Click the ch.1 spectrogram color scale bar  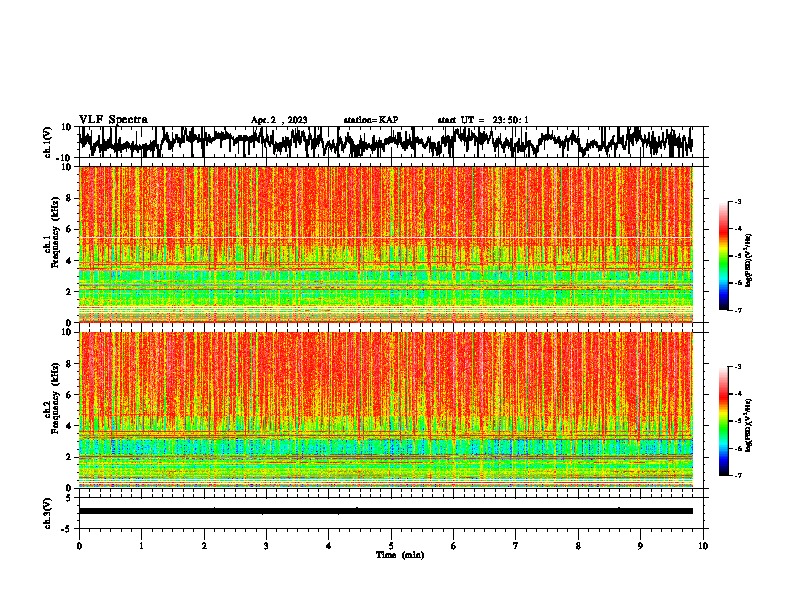[x=723, y=256]
